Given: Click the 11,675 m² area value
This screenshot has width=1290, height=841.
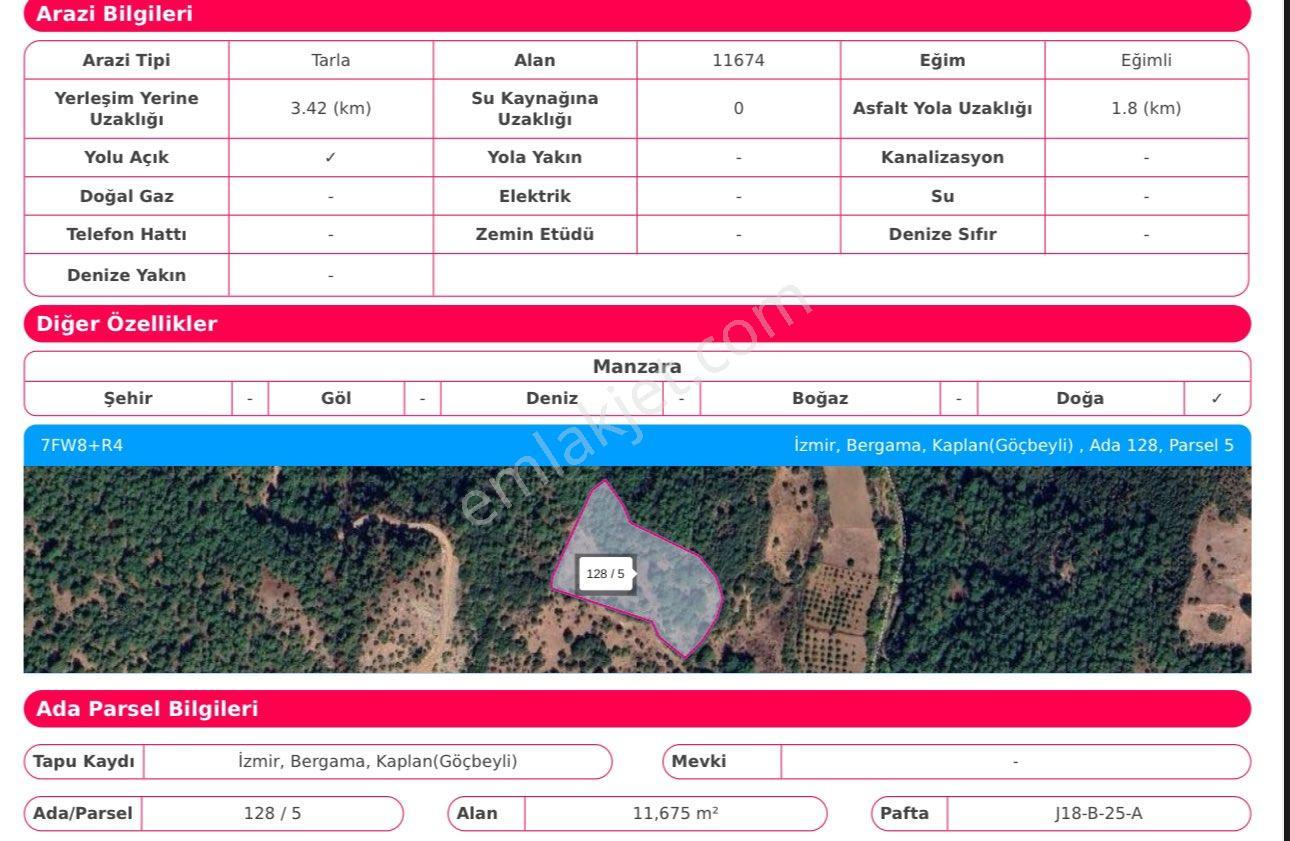Looking at the screenshot, I should [x=675, y=814].
